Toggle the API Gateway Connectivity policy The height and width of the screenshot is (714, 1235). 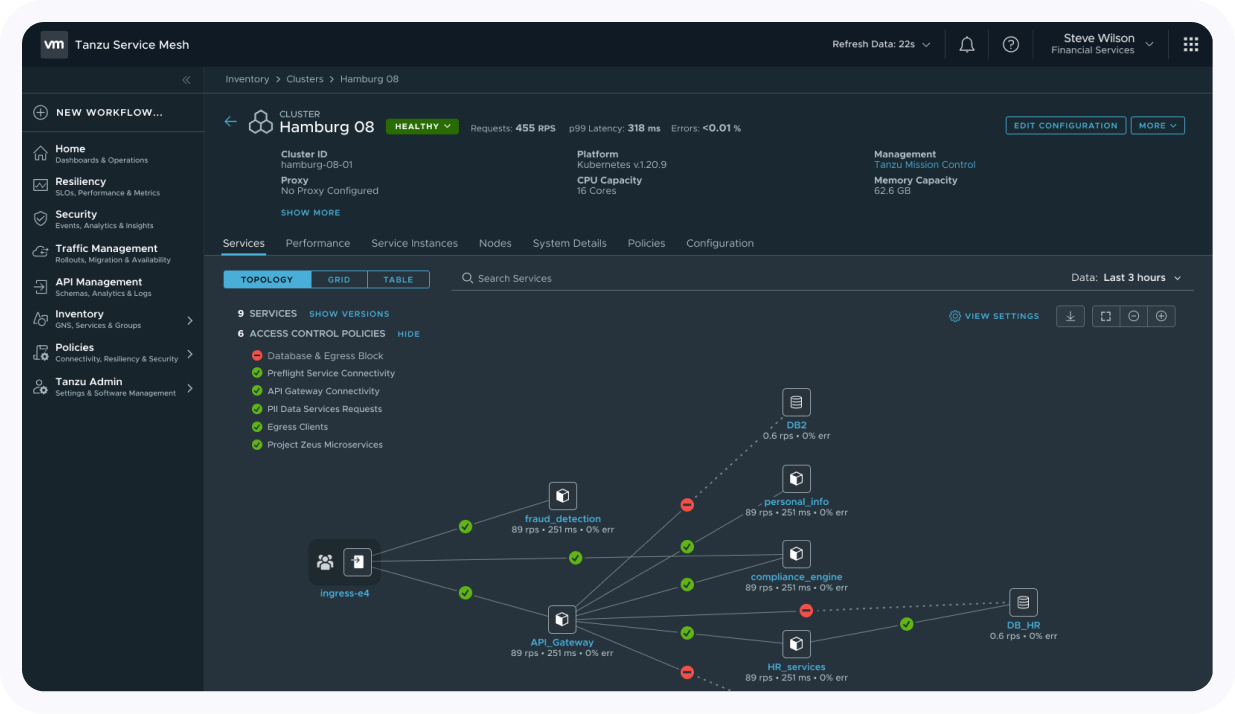257,391
